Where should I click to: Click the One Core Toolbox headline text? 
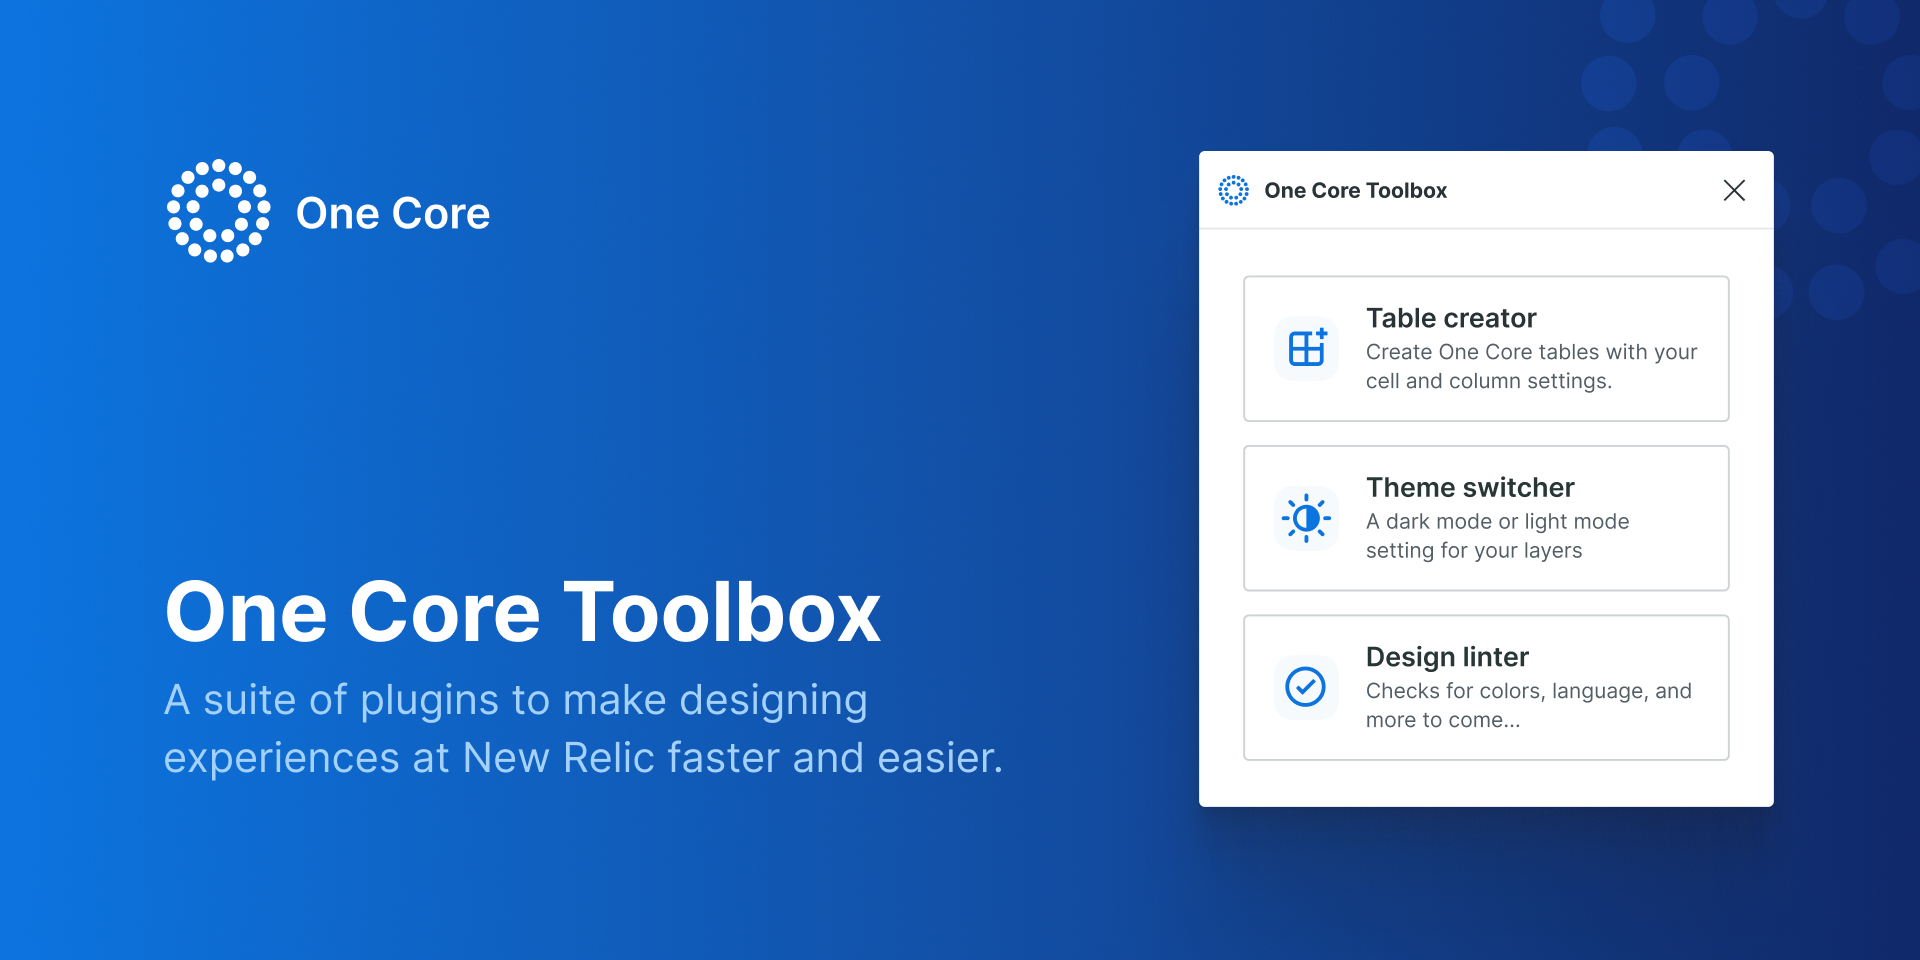[523, 612]
